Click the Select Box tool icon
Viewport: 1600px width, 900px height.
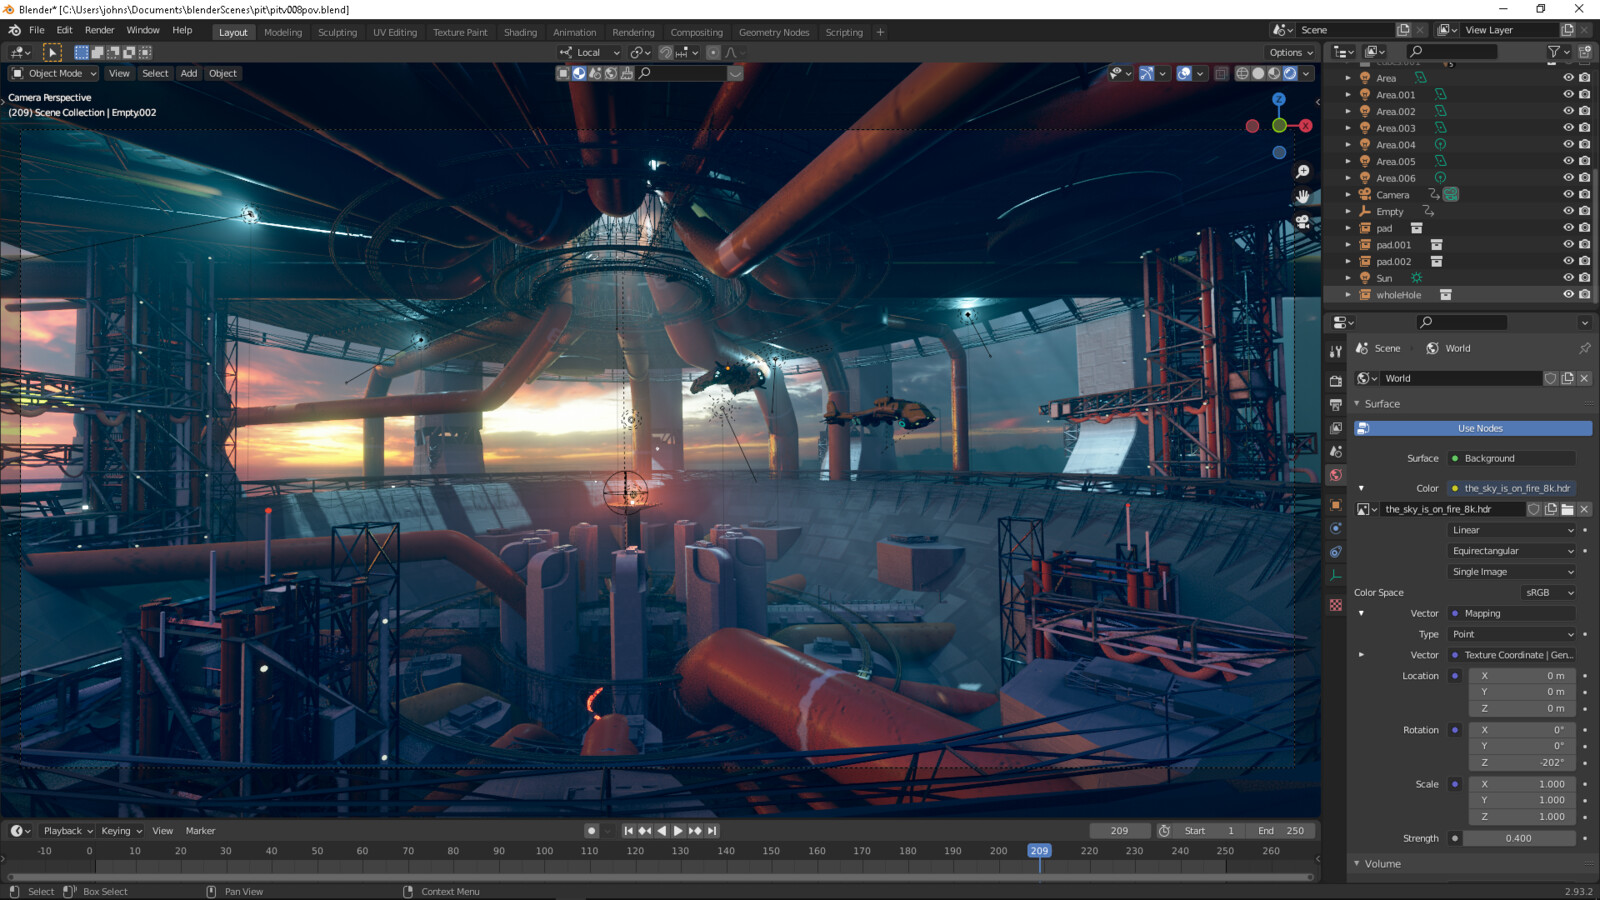pos(52,52)
